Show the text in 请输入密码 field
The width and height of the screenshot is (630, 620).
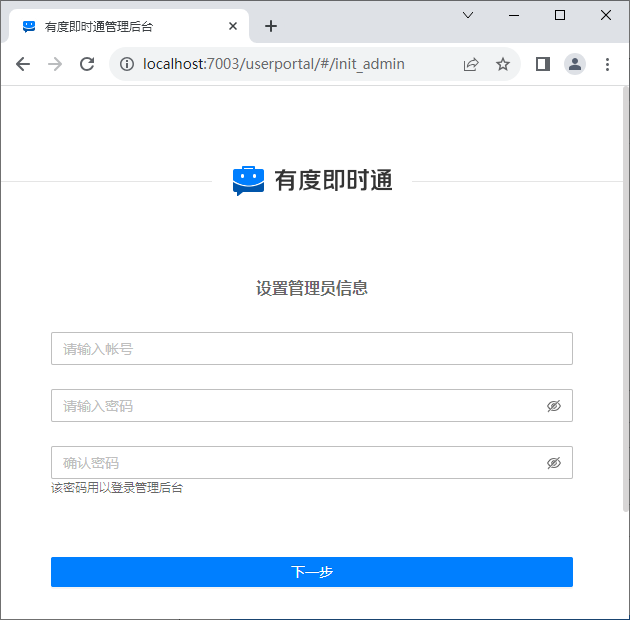[x=554, y=406]
